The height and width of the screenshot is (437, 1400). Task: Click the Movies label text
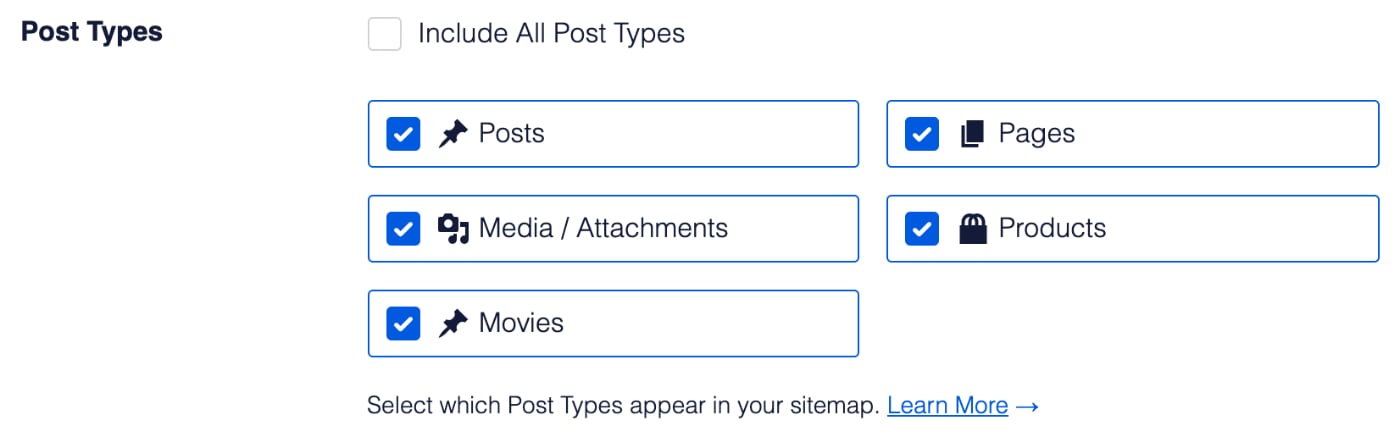(521, 324)
